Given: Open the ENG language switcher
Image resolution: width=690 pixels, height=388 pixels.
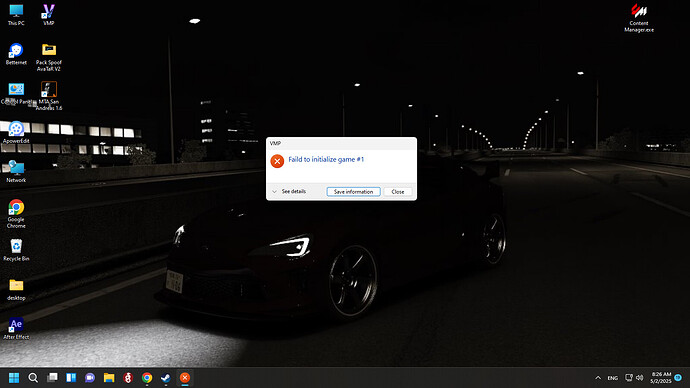Looking at the screenshot, I should point(613,378).
